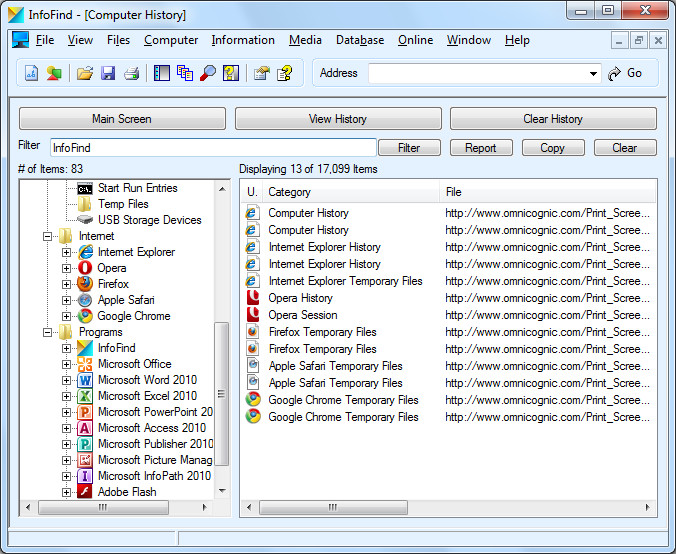Select the Opera Session row

(x=448, y=315)
